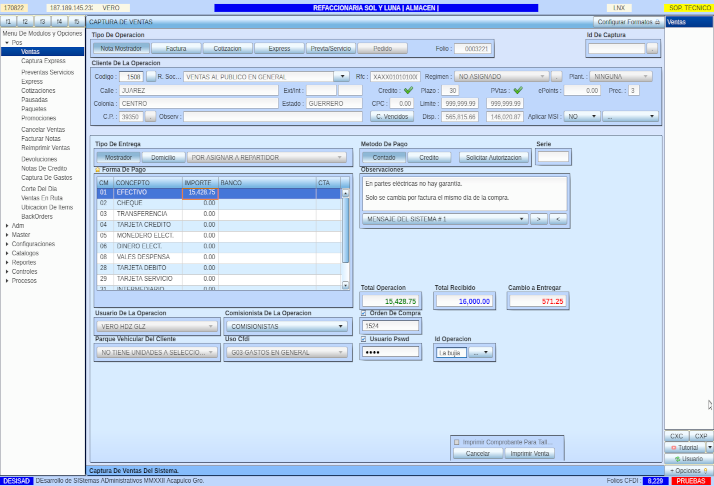The height and width of the screenshot is (486, 714).
Task: Open BackOrders menu item
Action: coord(37,216)
